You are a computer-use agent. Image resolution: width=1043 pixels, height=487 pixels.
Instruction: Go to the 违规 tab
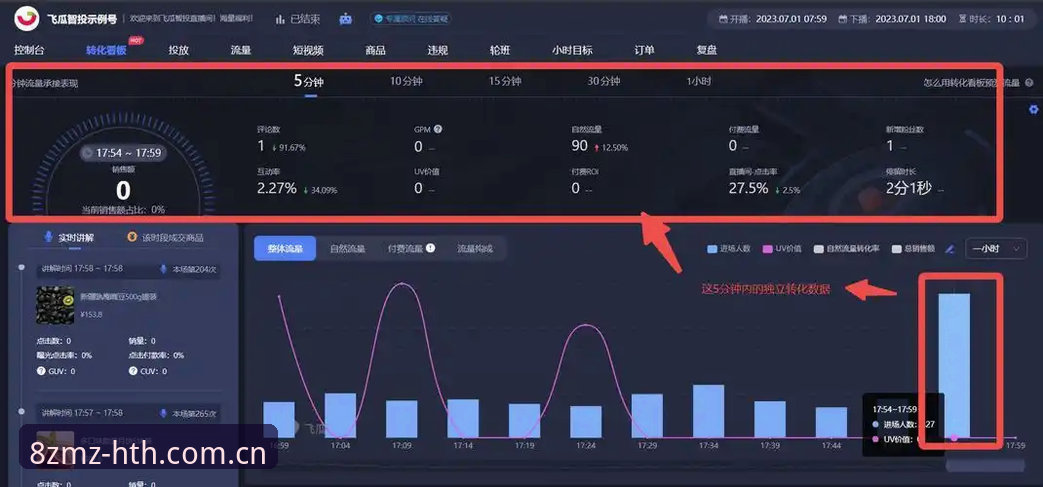(438, 50)
